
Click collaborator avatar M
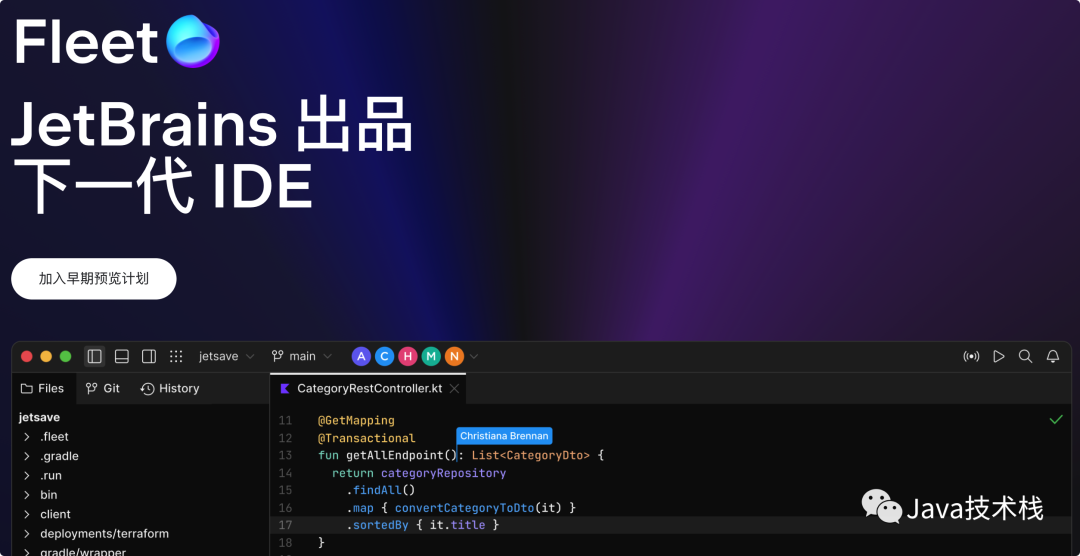point(431,356)
